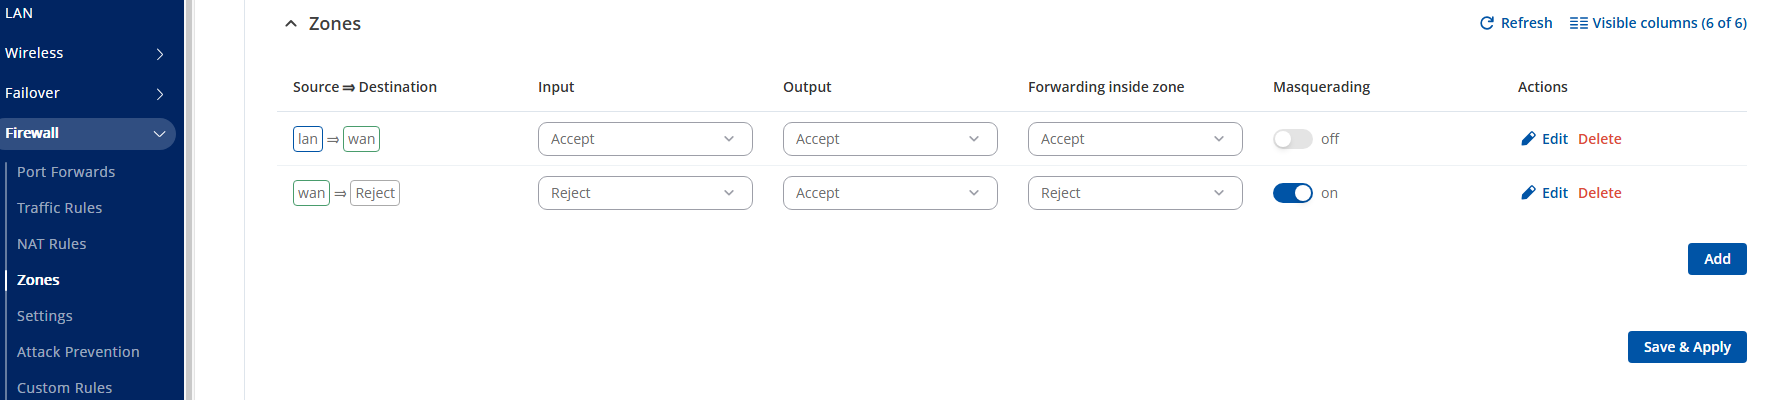Screen dimensions: 1770x400
Task: Click the pencil Edit icon for the lan zone
Action: point(1528,139)
